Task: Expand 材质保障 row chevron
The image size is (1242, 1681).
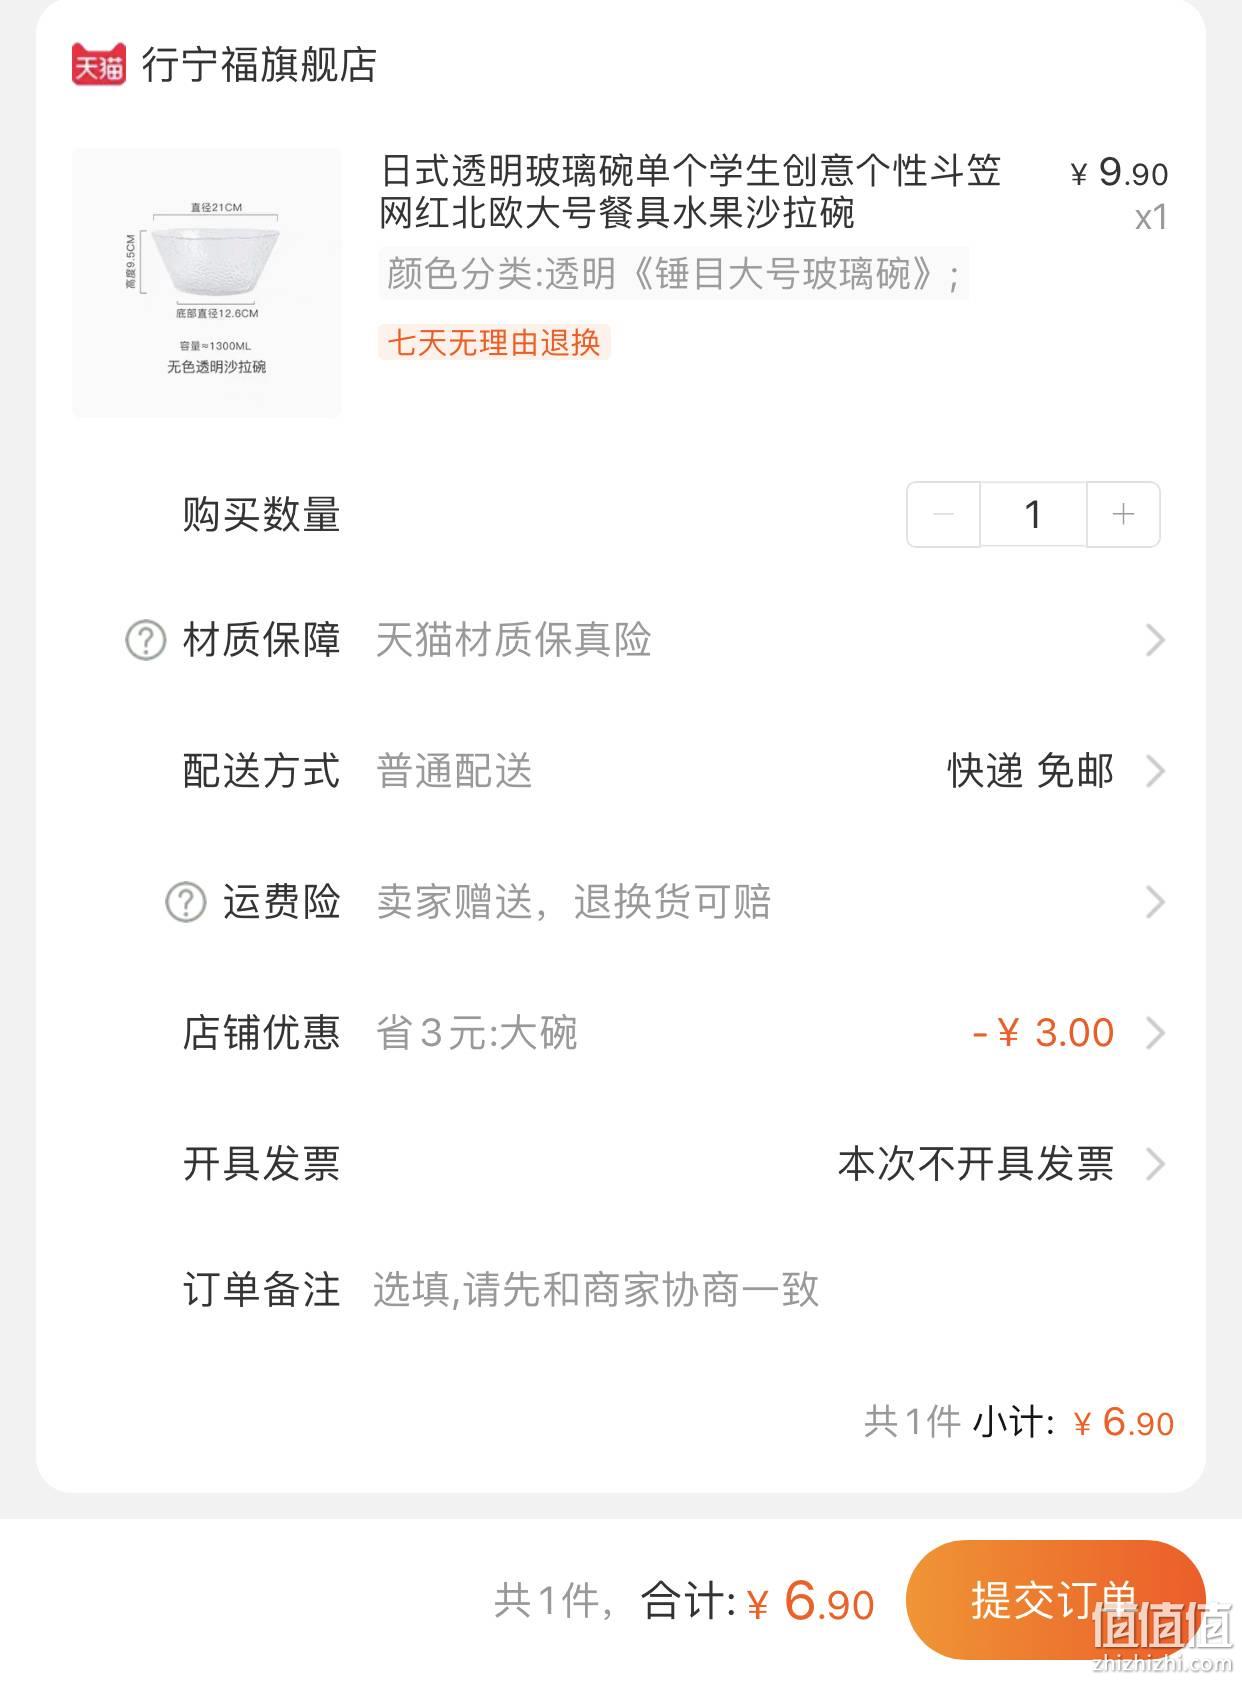Action: (1155, 640)
